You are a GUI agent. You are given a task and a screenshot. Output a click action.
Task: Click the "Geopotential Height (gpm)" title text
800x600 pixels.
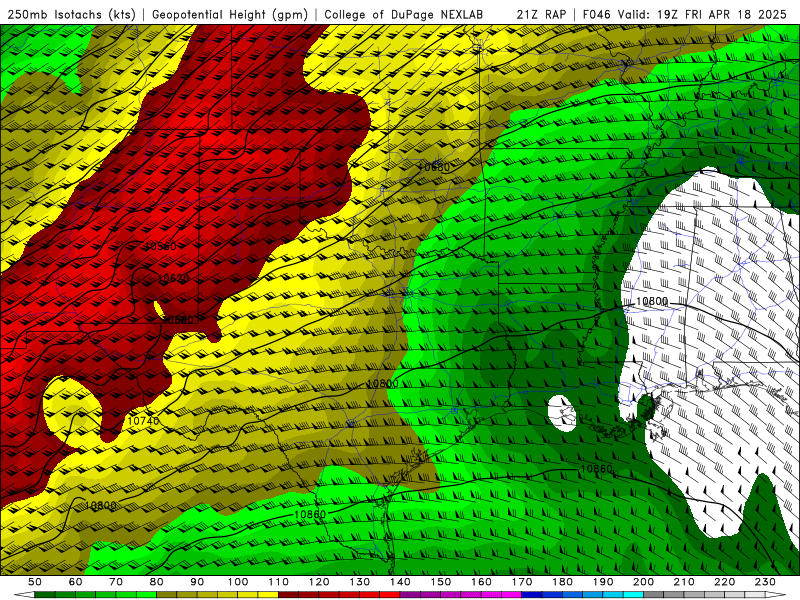pos(230,15)
